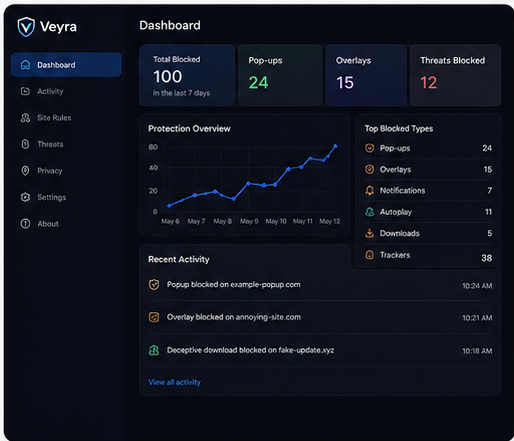Image resolution: width=514 pixels, height=441 pixels.
Task: Click the Threats sidebar icon
Action: (x=25, y=144)
